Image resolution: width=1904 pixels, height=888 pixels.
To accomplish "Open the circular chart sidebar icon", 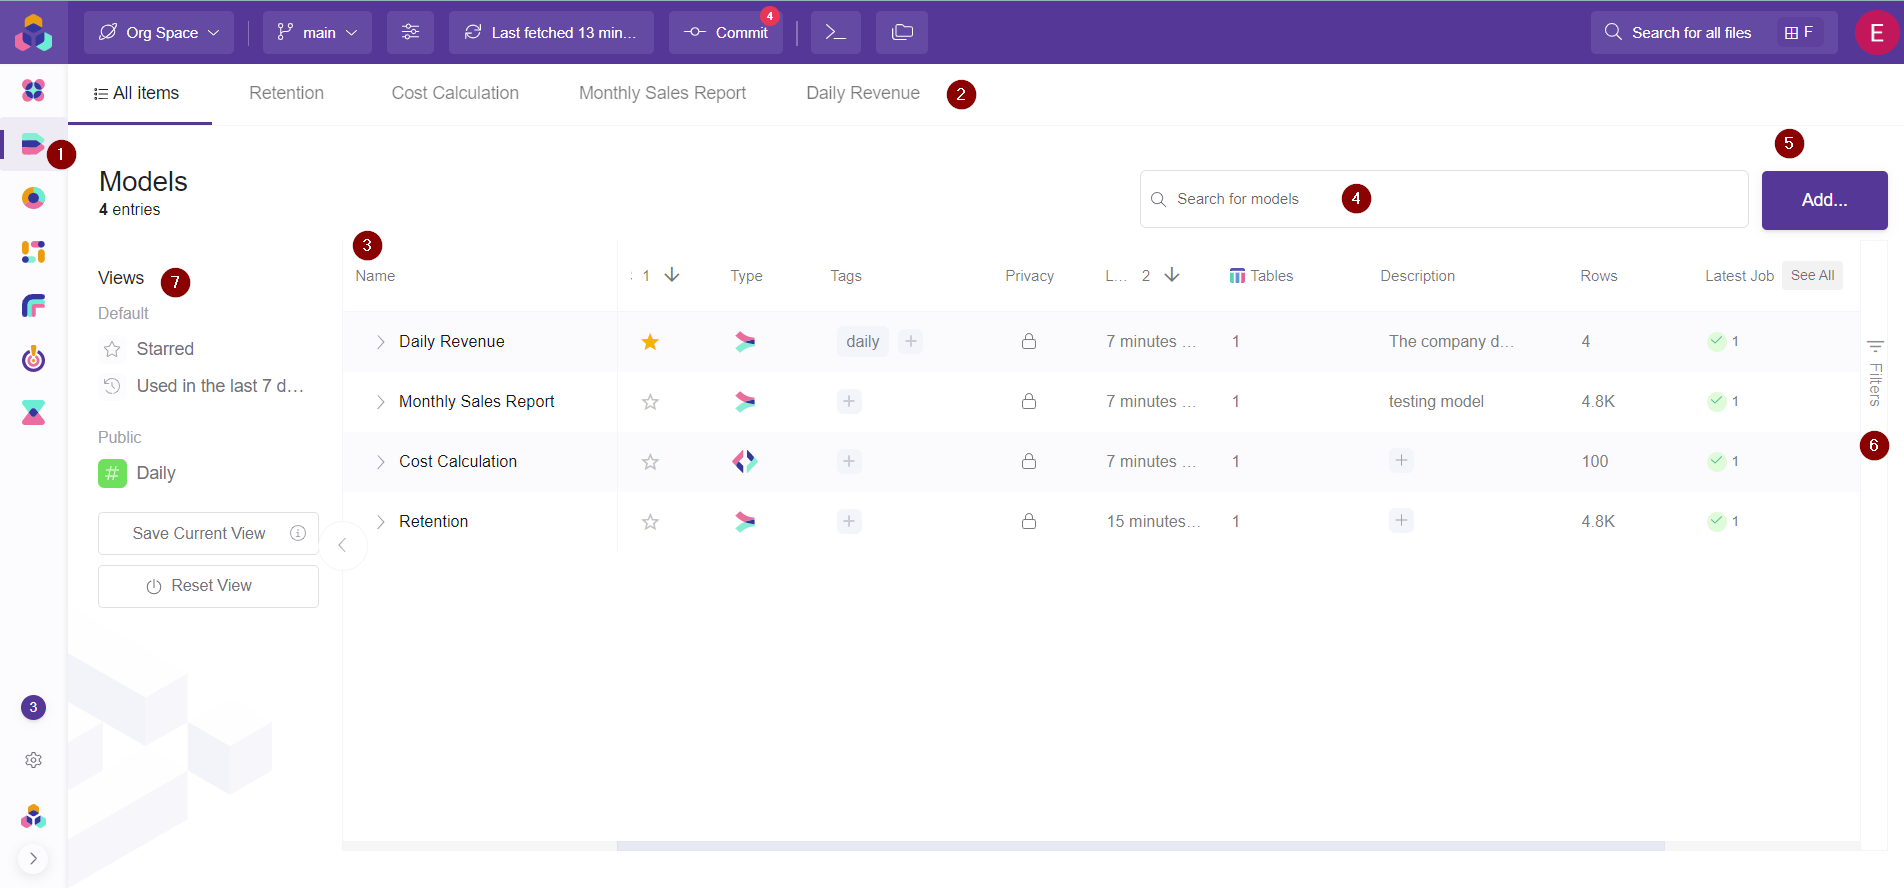I will pyautogui.click(x=33, y=198).
